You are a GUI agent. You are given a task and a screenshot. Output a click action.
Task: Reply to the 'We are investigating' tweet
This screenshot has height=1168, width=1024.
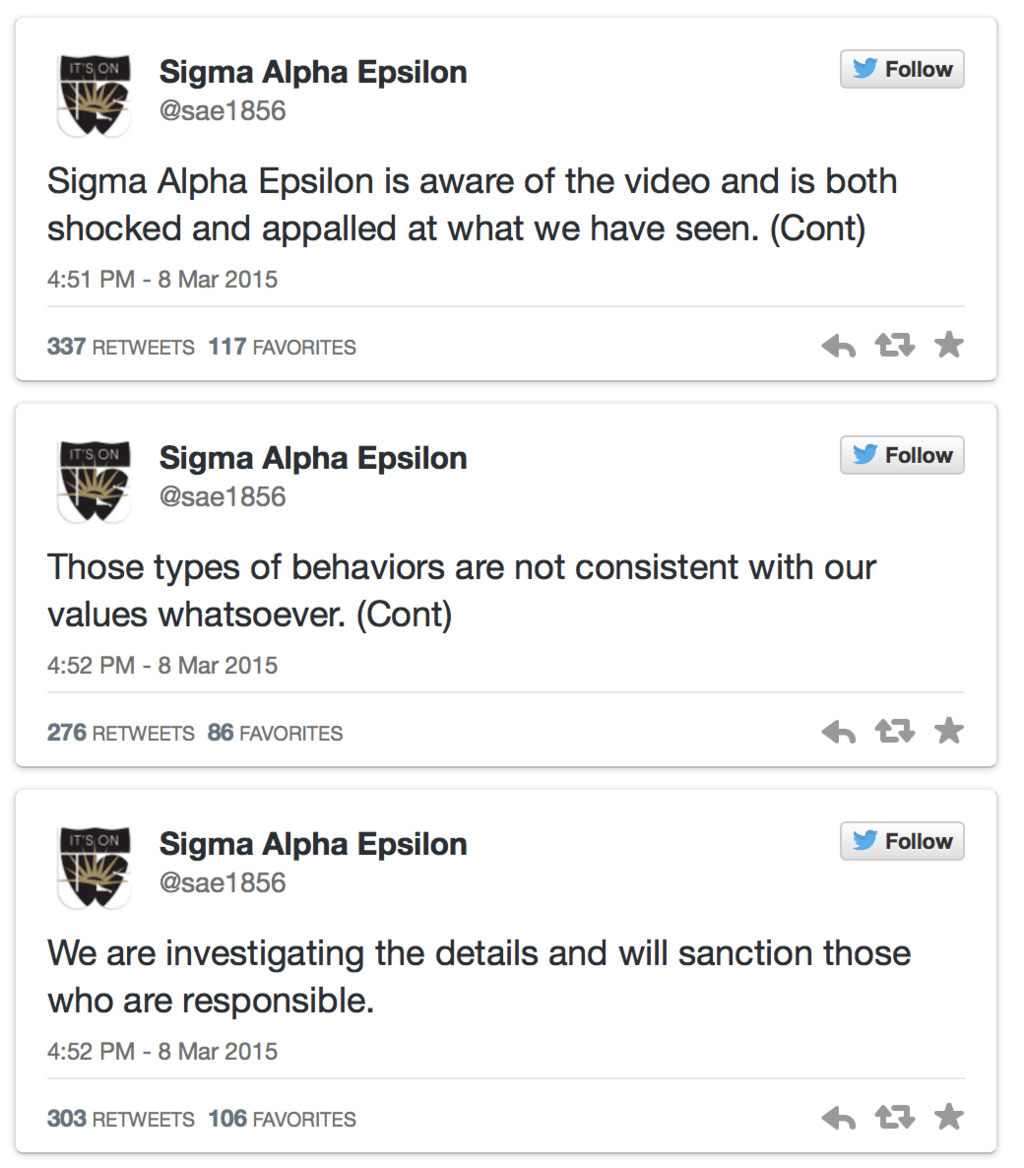(x=838, y=1119)
